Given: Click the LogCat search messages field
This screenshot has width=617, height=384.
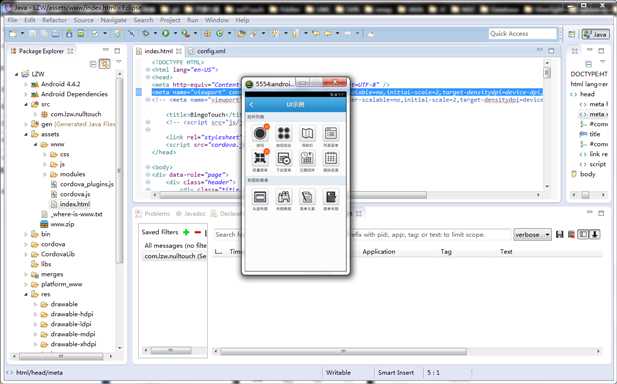Looking at the screenshot, I should point(362,235).
